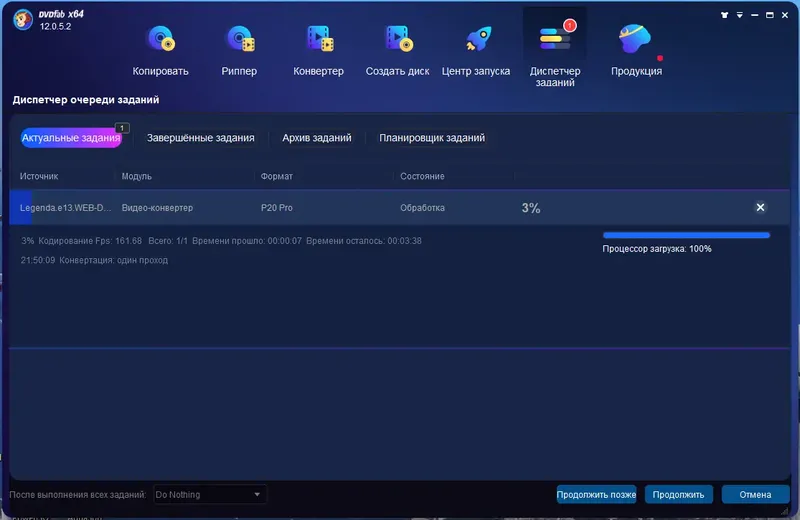Remove the Legenda.e13 task with the X
This screenshot has height=520, width=800.
(760, 207)
